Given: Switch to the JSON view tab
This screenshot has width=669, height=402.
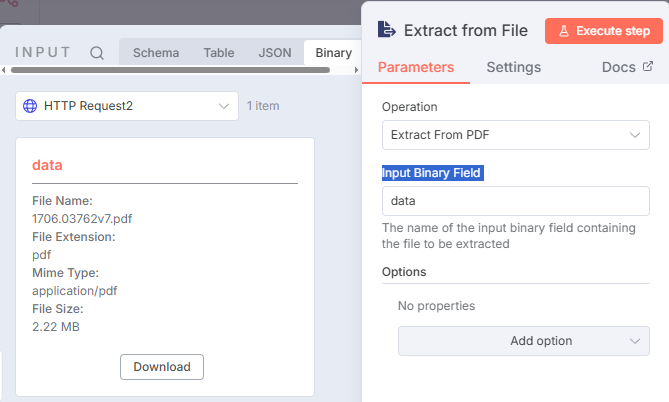Looking at the screenshot, I should 275,53.
